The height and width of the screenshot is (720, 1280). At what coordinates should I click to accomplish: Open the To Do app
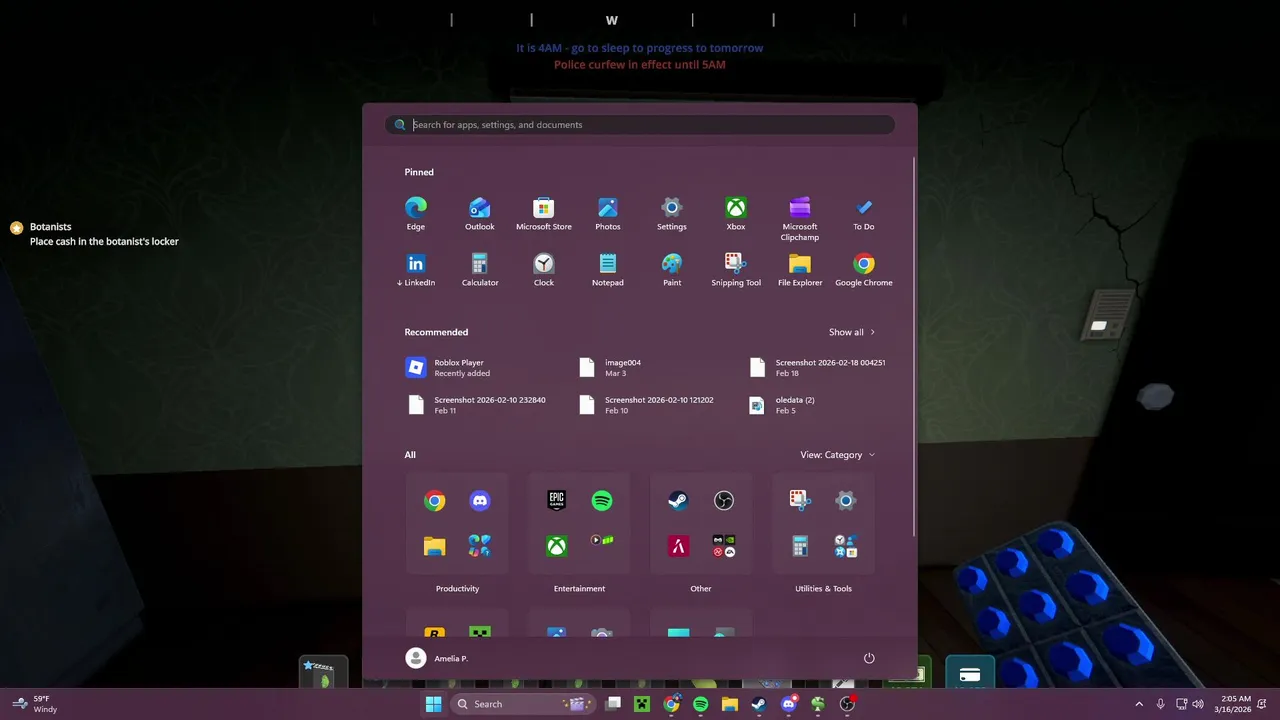[x=864, y=213]
